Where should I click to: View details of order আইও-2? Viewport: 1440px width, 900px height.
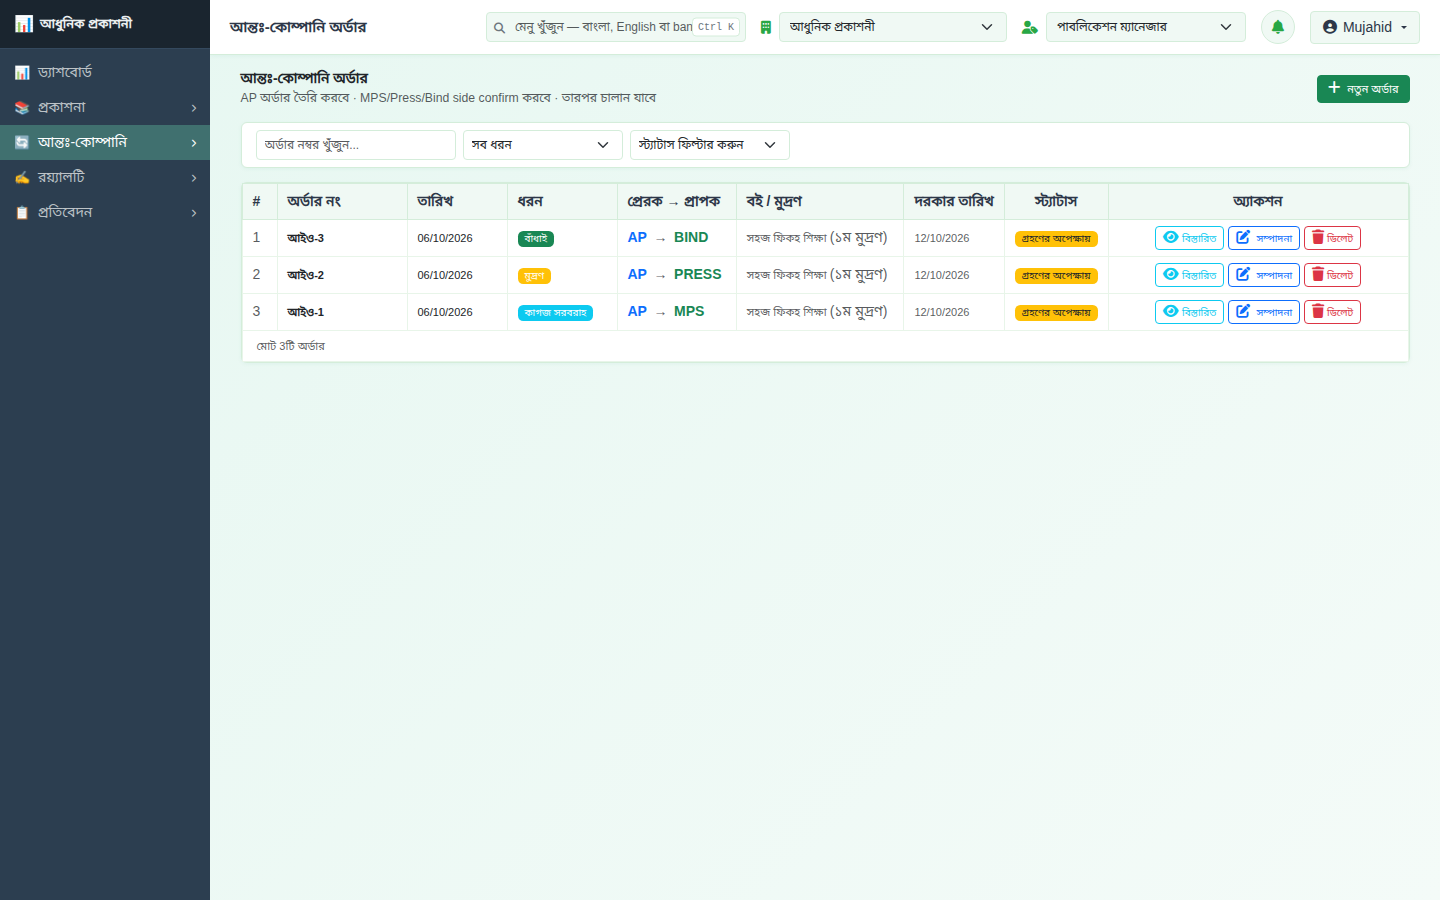point(1189,275)
